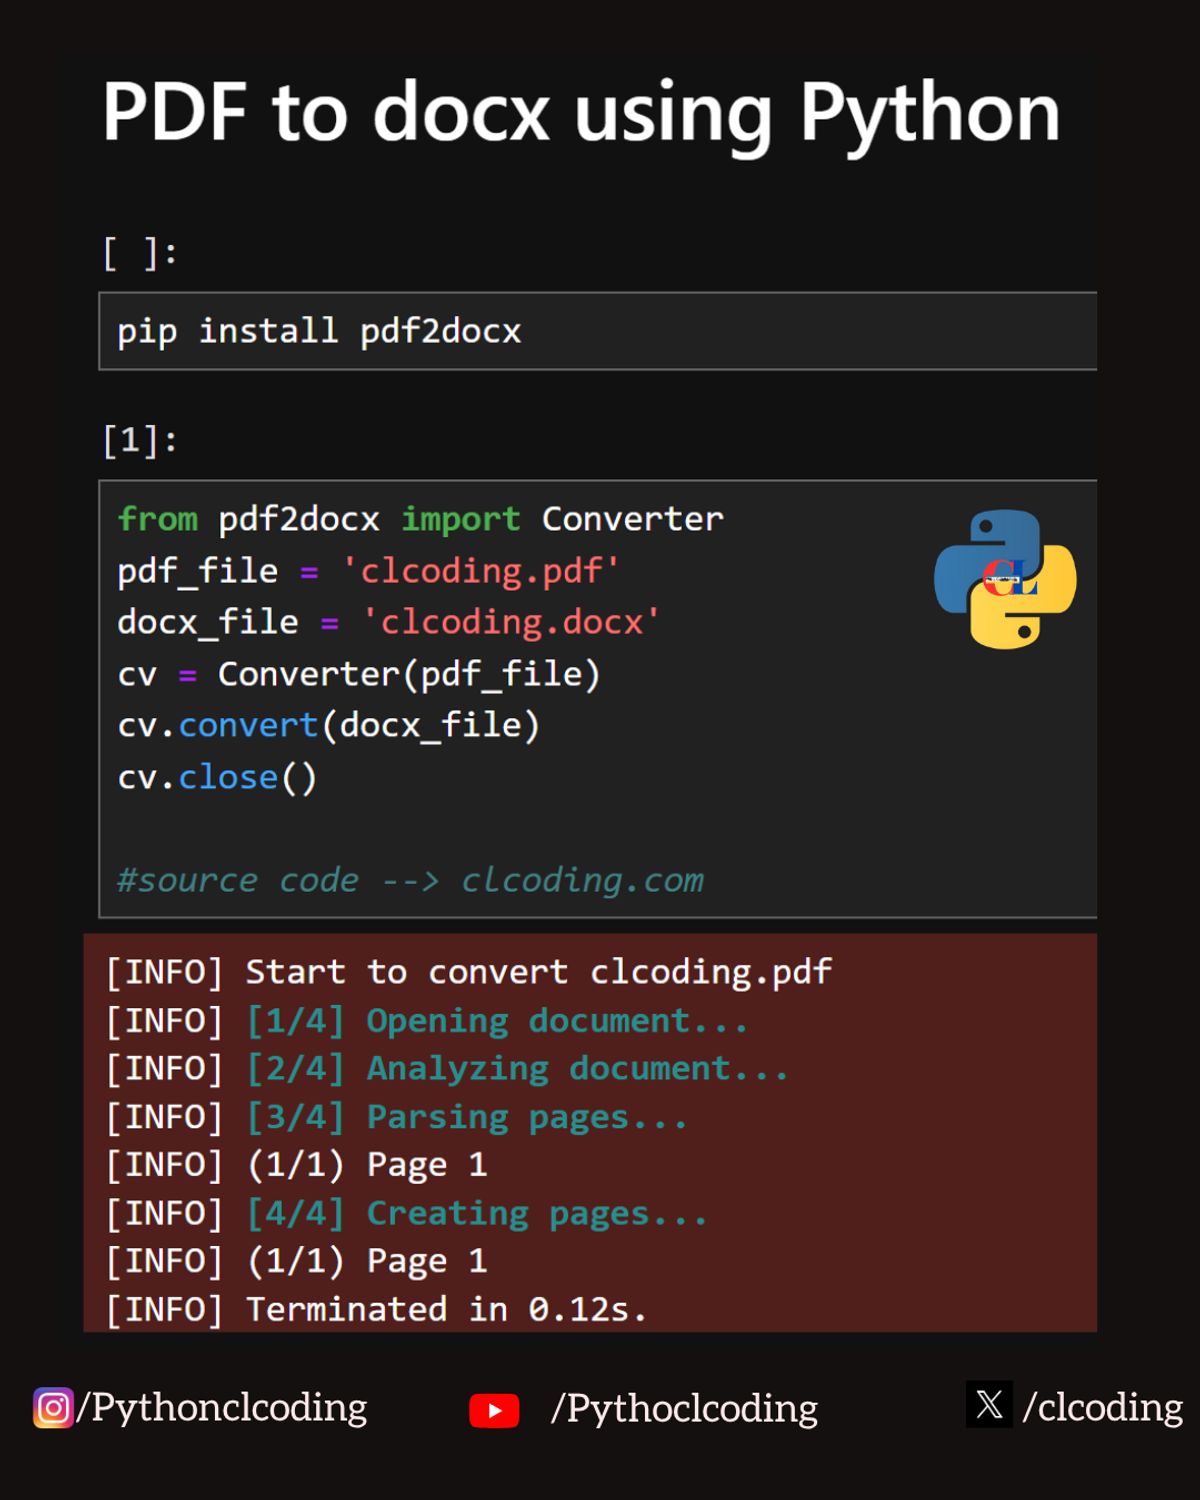
Task: Select the cv.convert(docx_file) code line
Action: coord(330,725)
